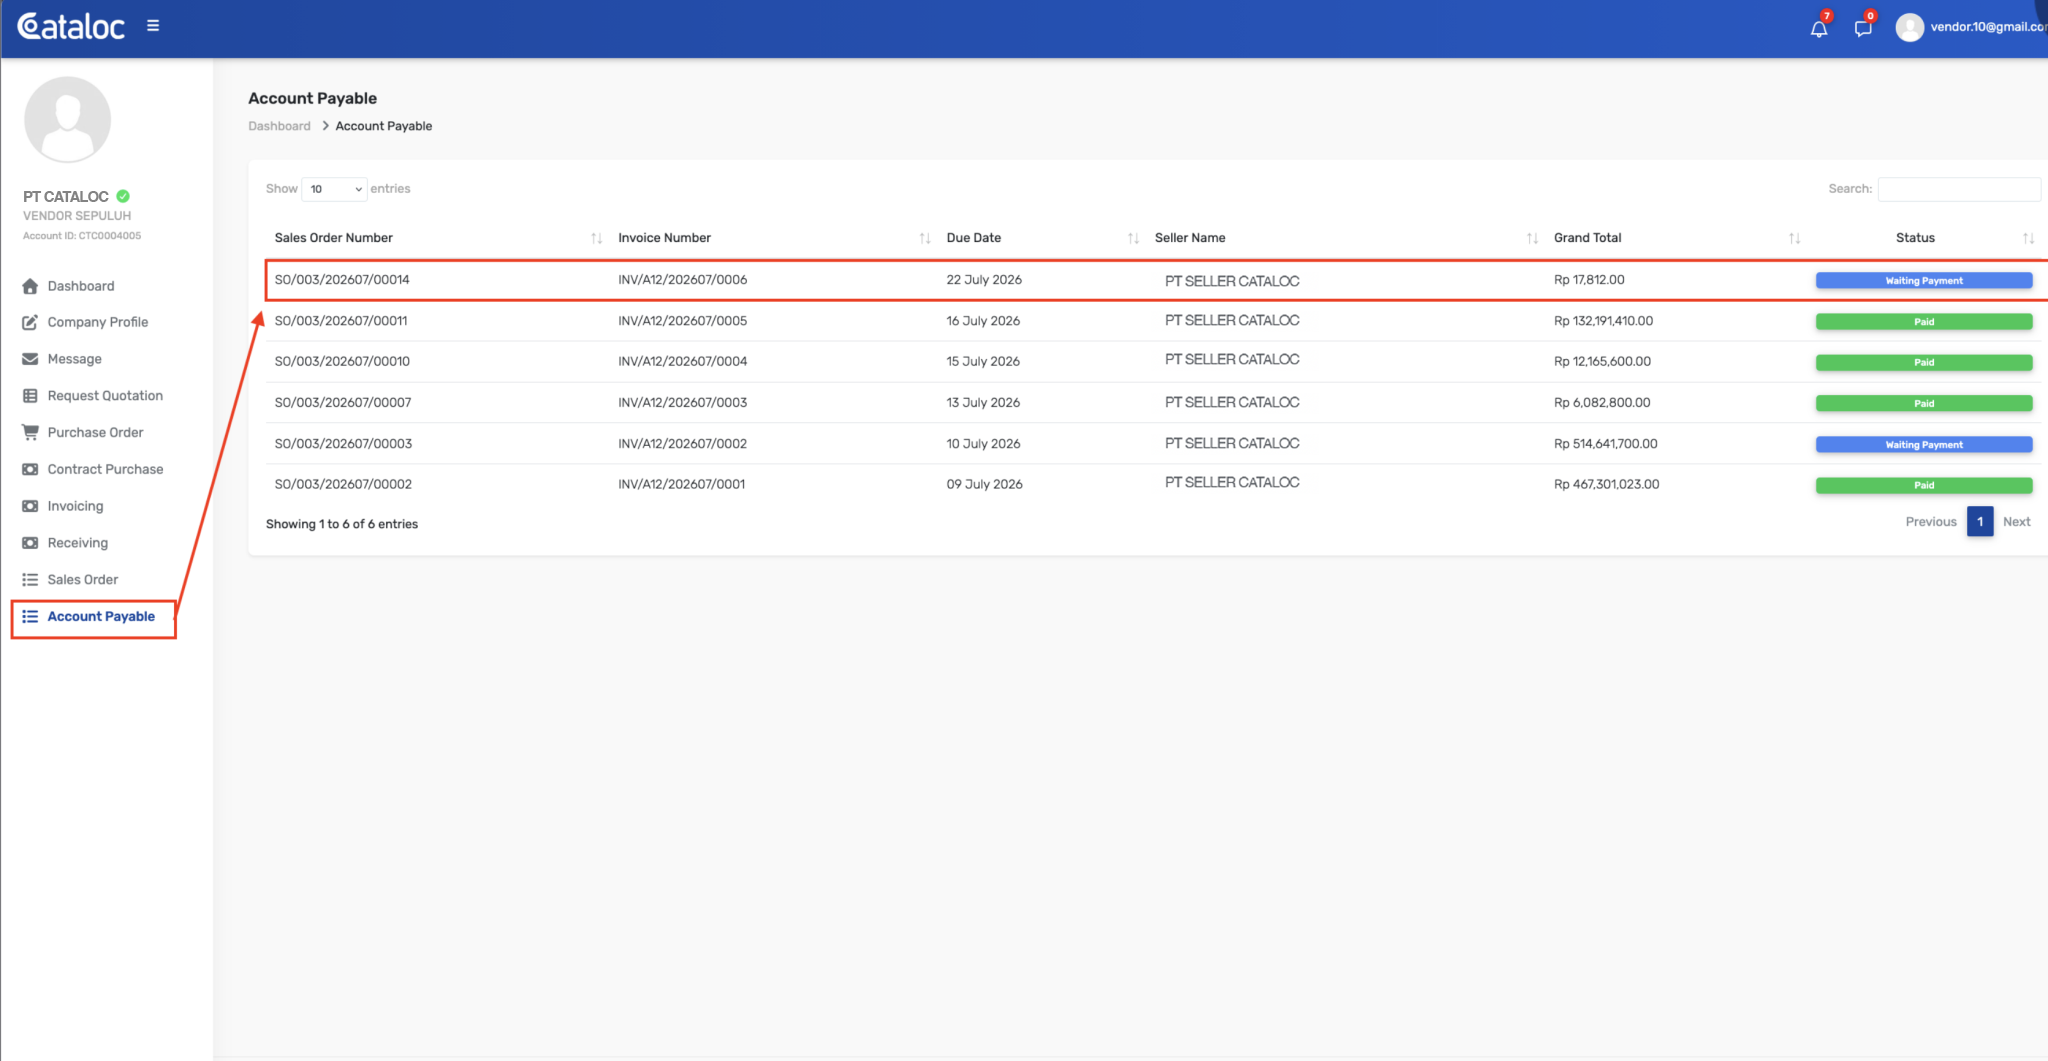2048x1061 pixels.
Task: Open the notifications bell
Action: pos(1819,28)
